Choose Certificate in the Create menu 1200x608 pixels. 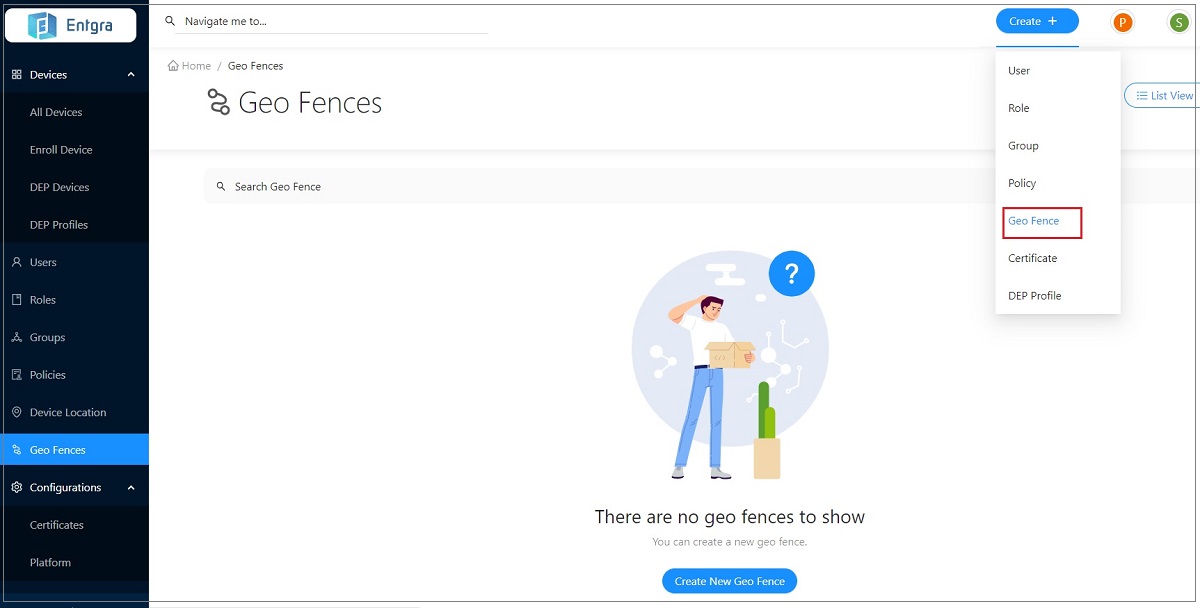(x=1032, y=258)
